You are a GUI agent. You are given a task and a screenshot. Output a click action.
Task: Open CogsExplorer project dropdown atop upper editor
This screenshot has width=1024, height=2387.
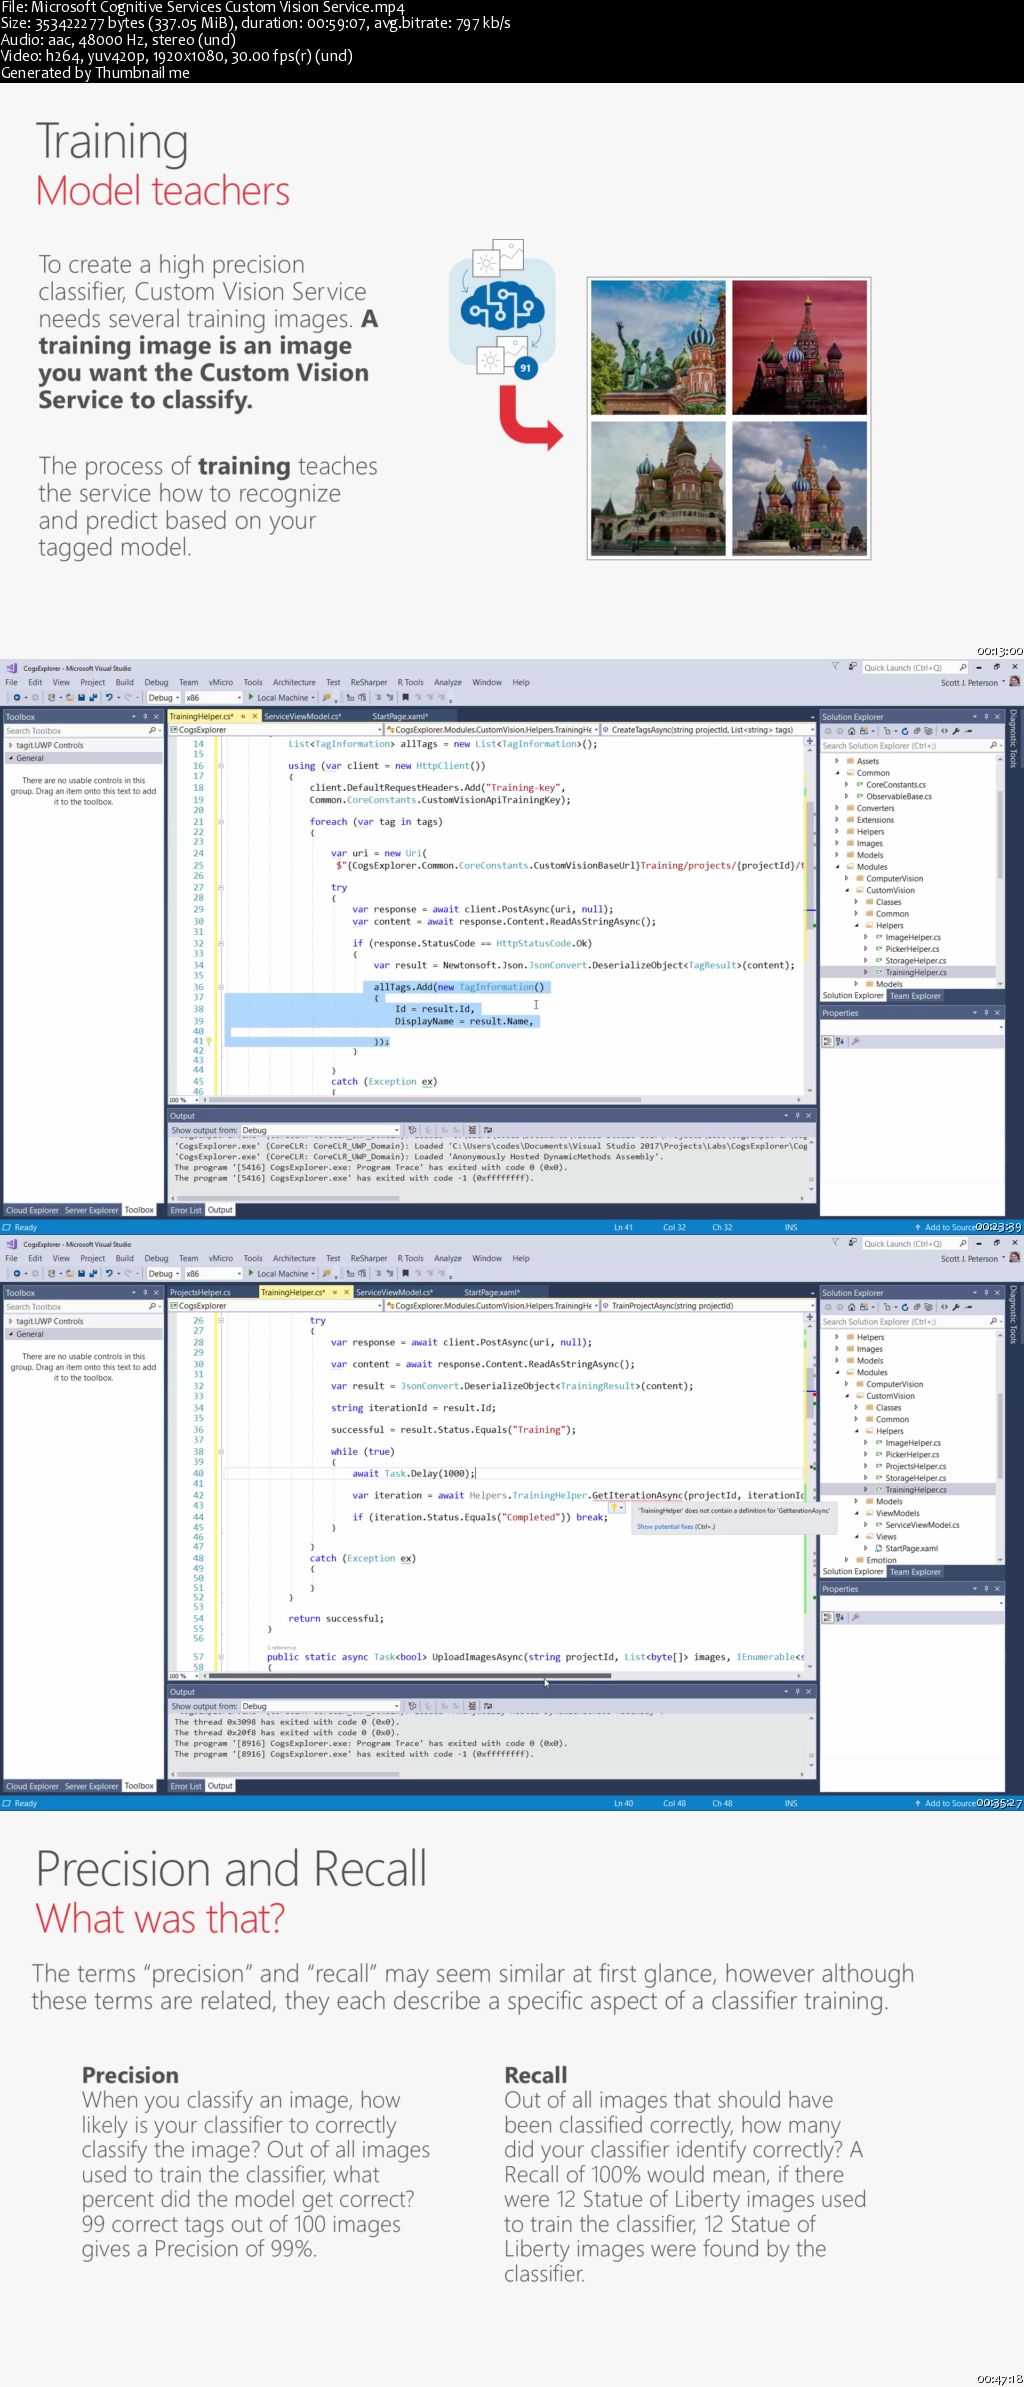[275, 730]
